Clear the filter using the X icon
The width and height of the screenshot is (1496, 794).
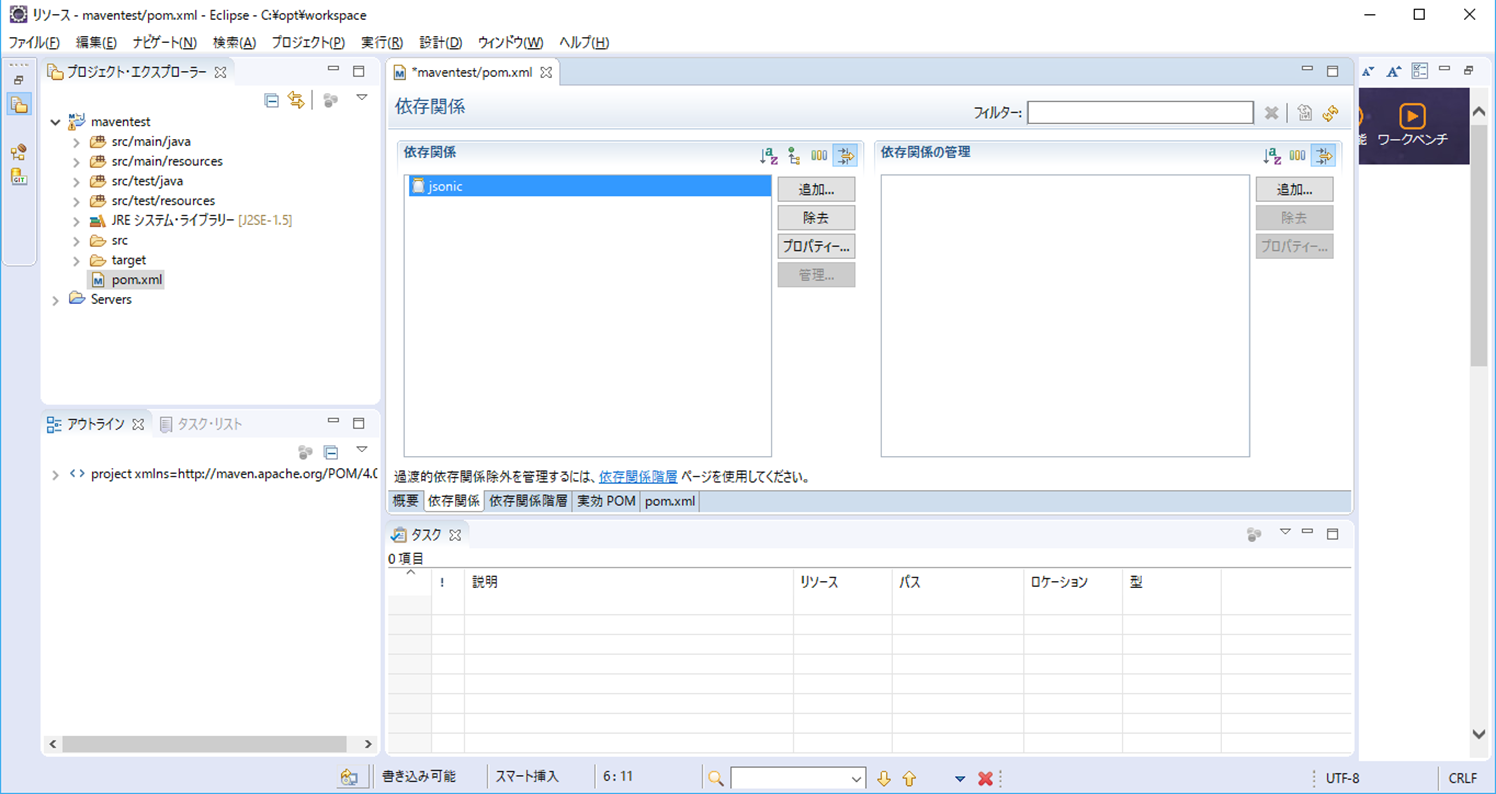click(1270, 113)
